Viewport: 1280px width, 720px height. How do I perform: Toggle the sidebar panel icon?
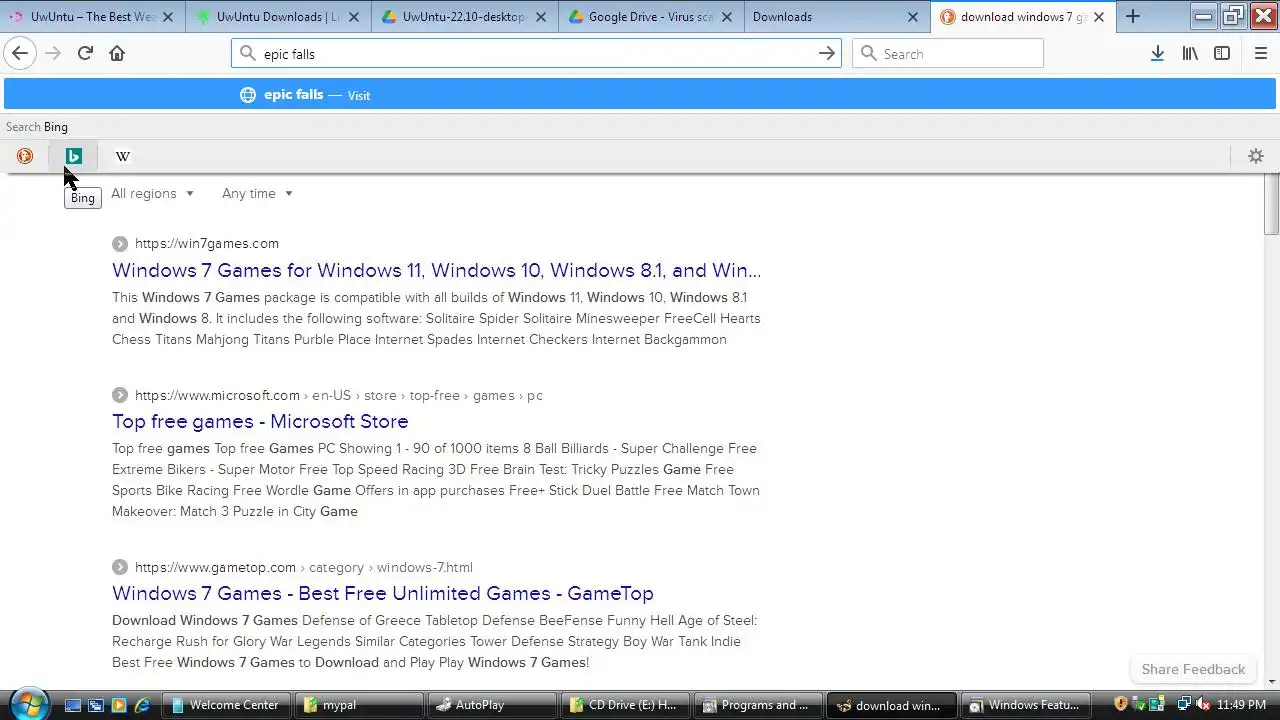pos(1222,53)
